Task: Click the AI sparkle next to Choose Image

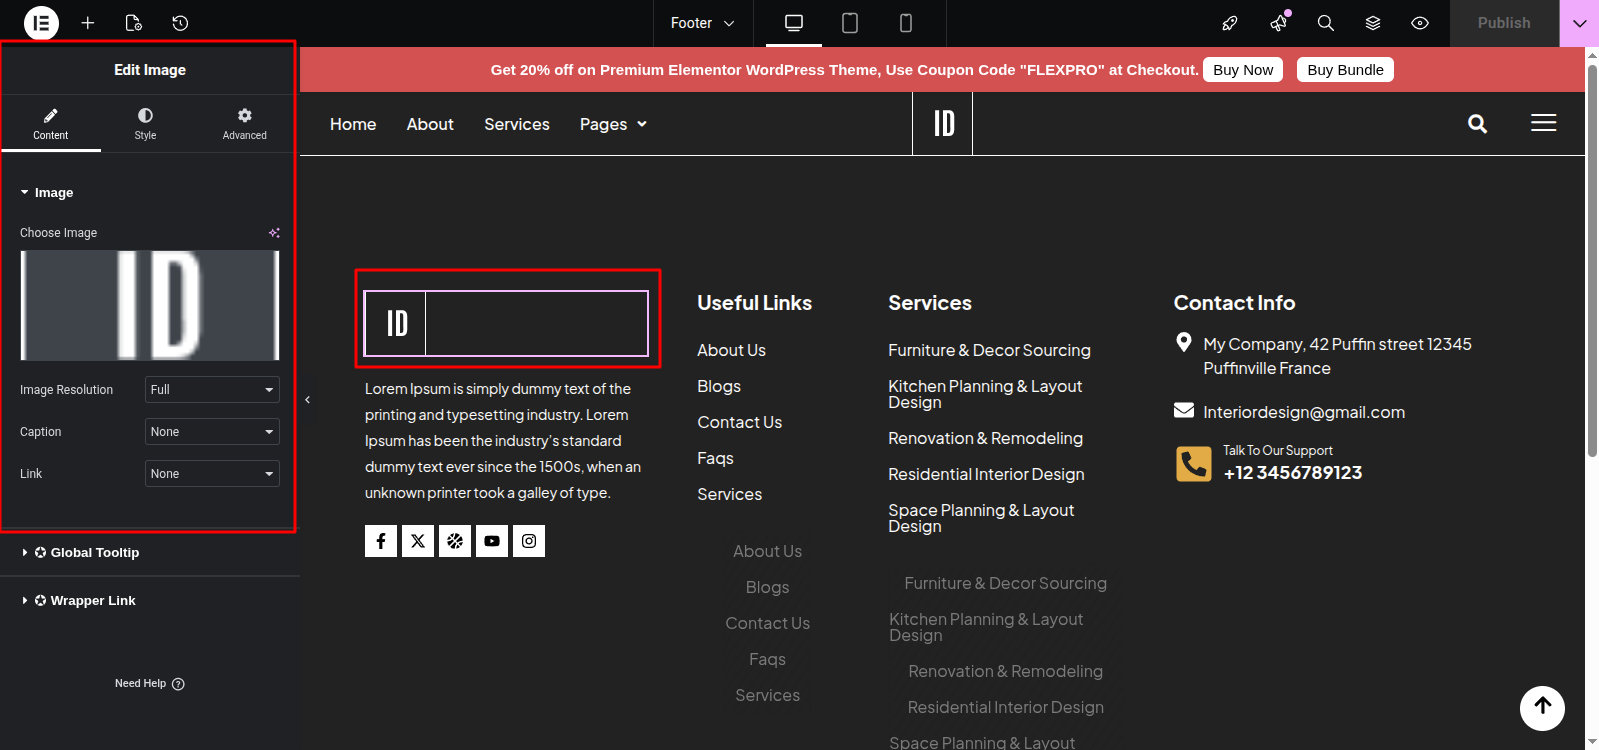Action: (274, 233)
